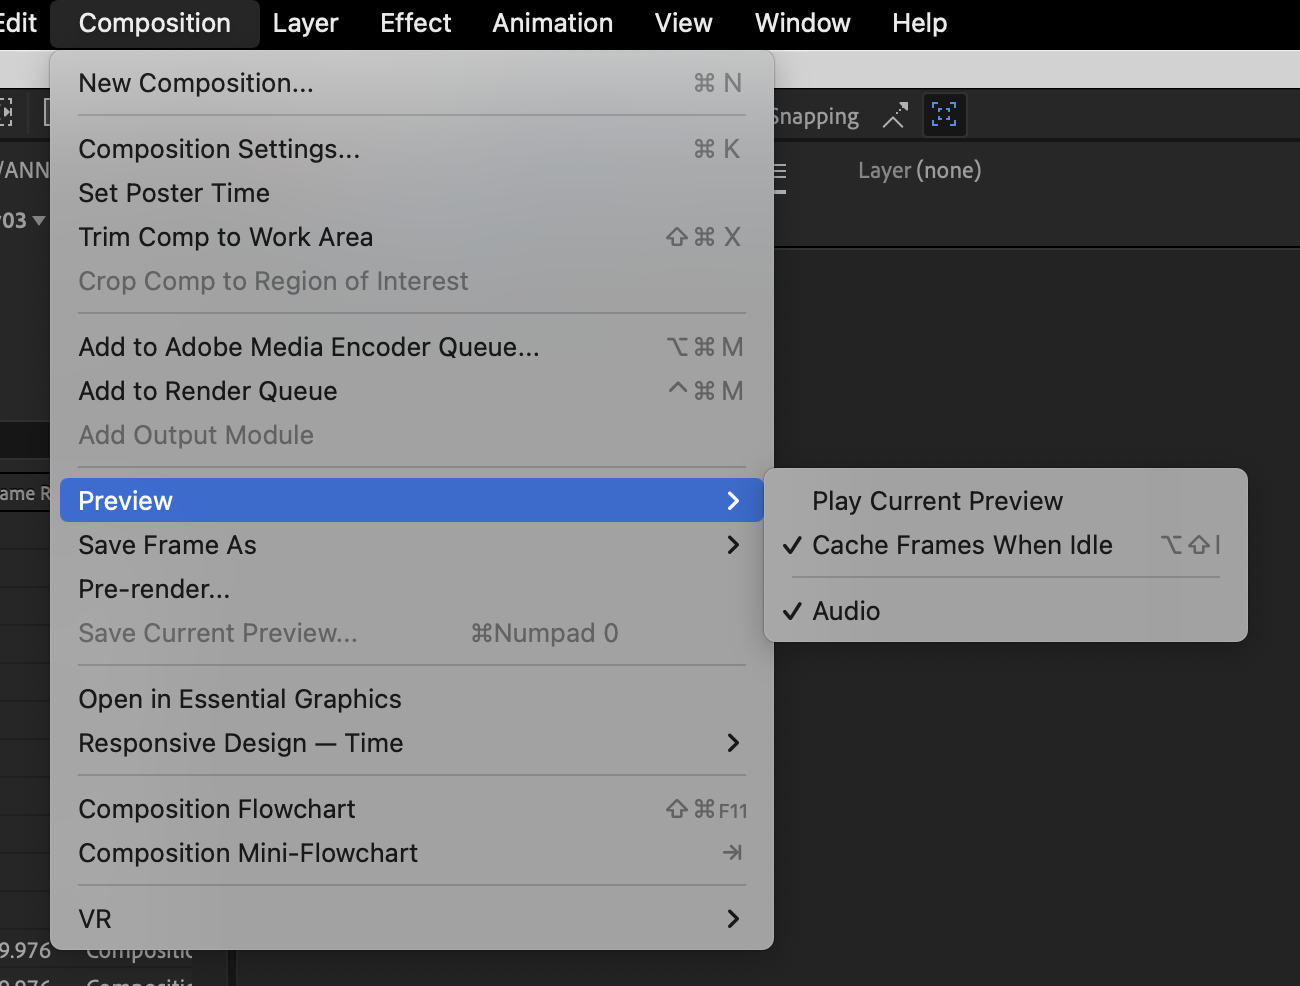Screen dimensions: 1300x986
Task: Toggle Snapping in the toolbar
Action: pyautogui.click(x=814, y=115)
